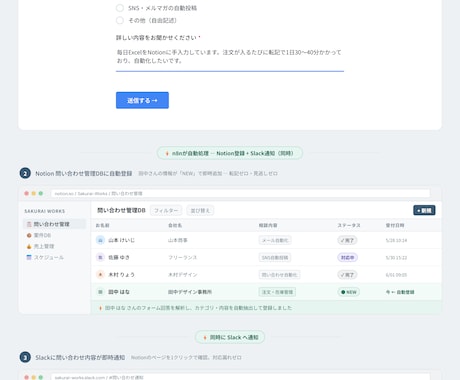
Task: Open 問い合わせ管理 in the Notion sidebar
Action: 54,224
